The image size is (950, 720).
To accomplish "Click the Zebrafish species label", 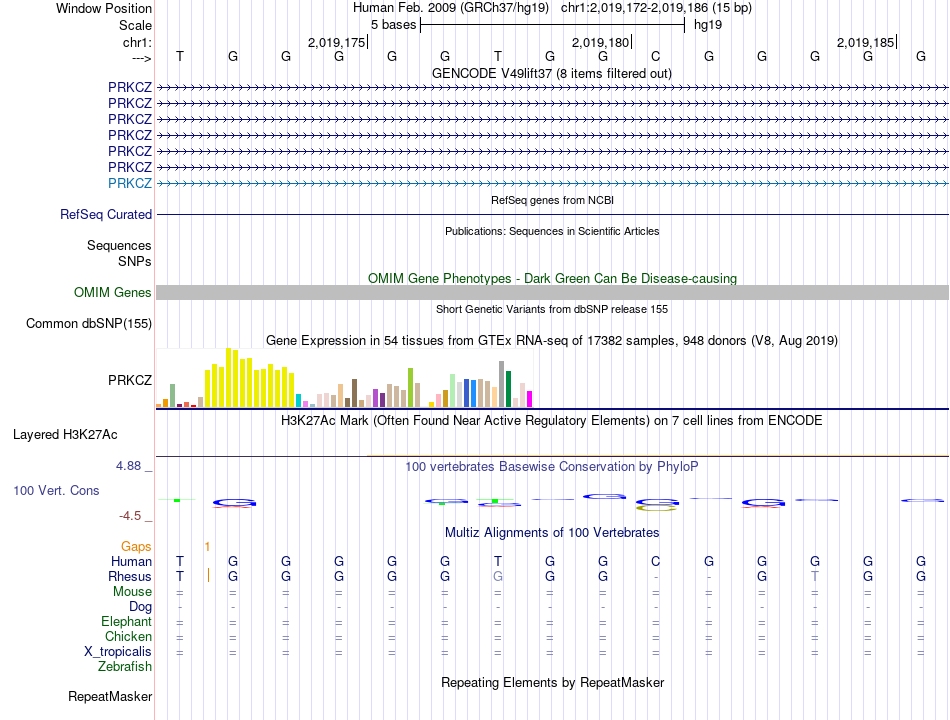I will coord(125,667).
